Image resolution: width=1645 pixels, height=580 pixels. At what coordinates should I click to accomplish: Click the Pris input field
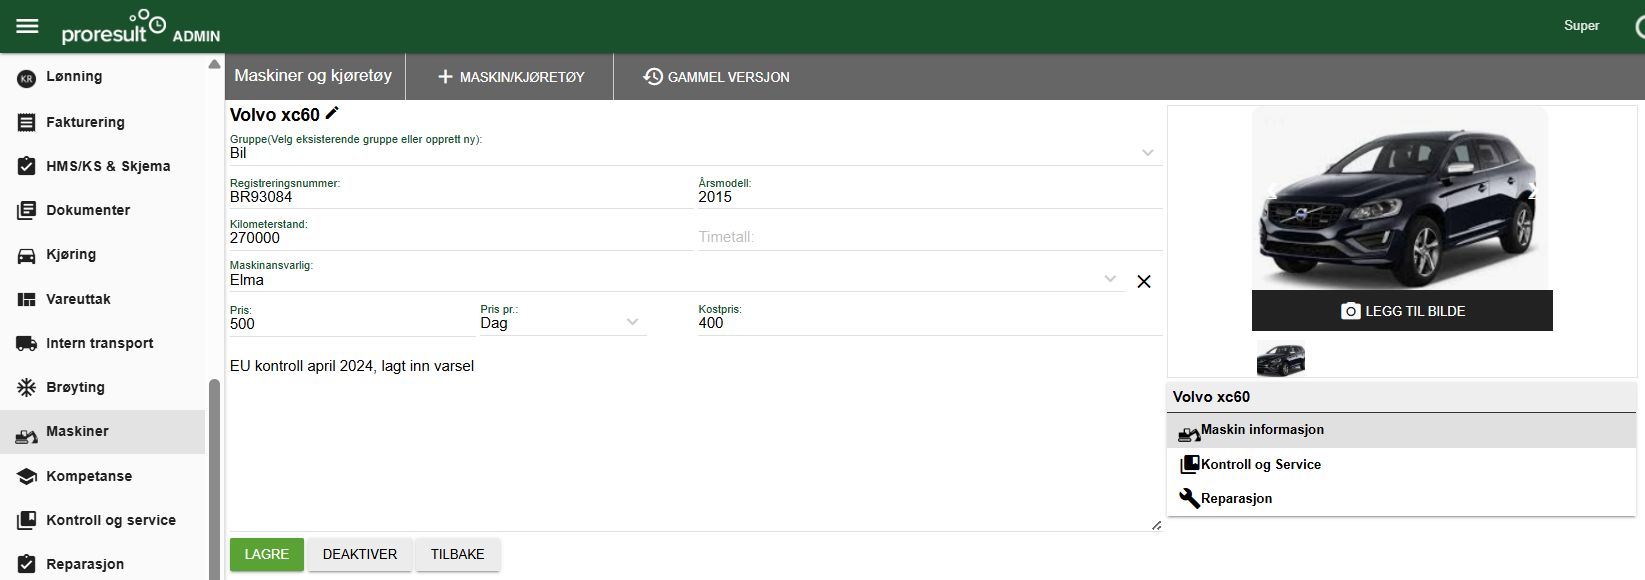353,324
